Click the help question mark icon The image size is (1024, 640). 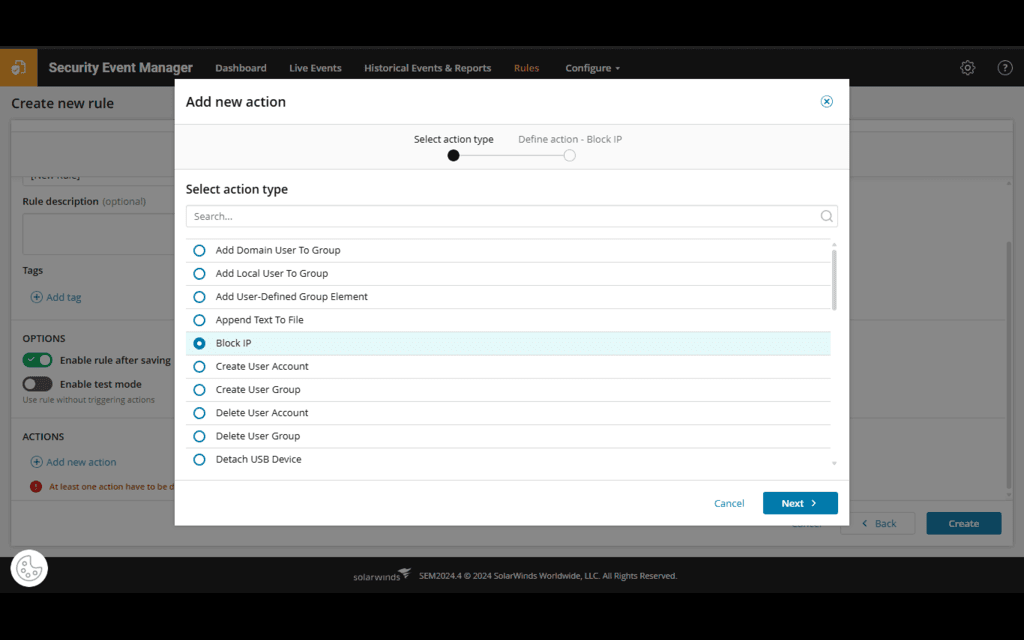(1004, 67)
